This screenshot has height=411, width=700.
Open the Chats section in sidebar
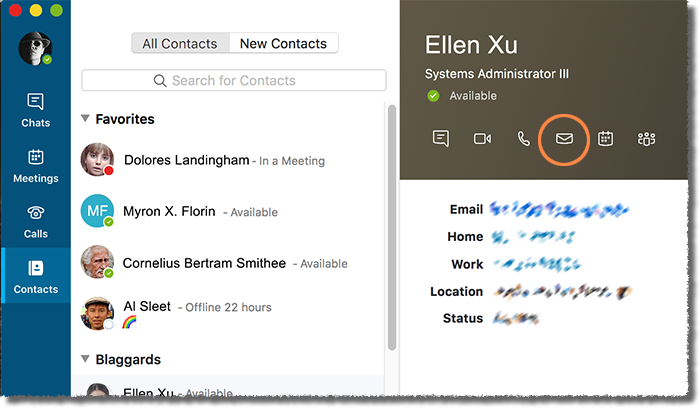coord(36,111)
